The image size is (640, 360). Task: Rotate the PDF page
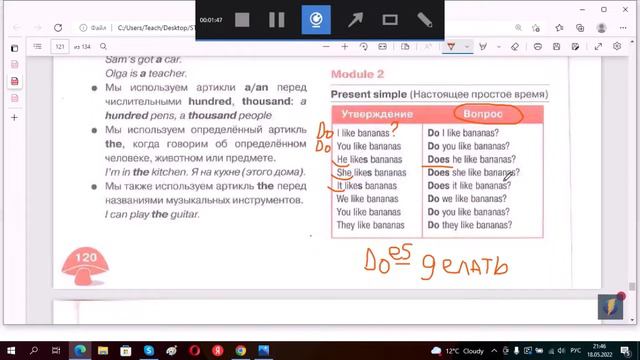(x=363, y=47)
